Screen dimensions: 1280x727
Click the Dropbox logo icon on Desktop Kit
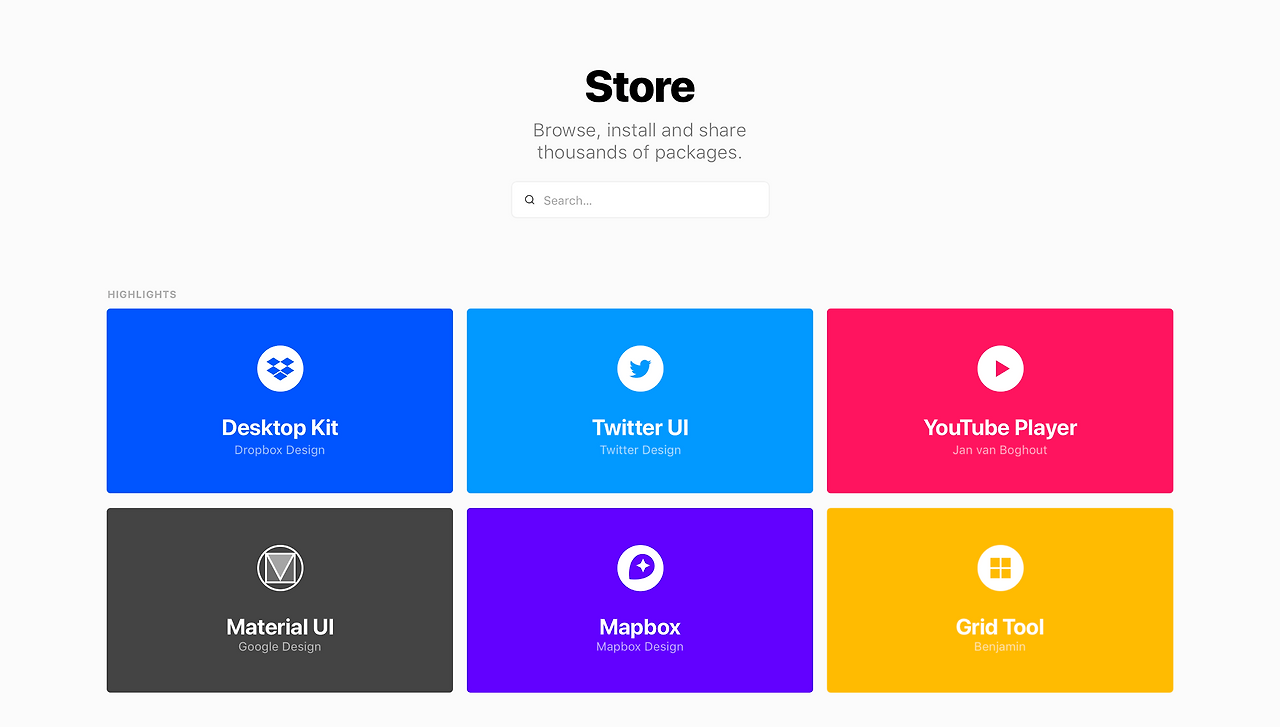tap(280, 368)
